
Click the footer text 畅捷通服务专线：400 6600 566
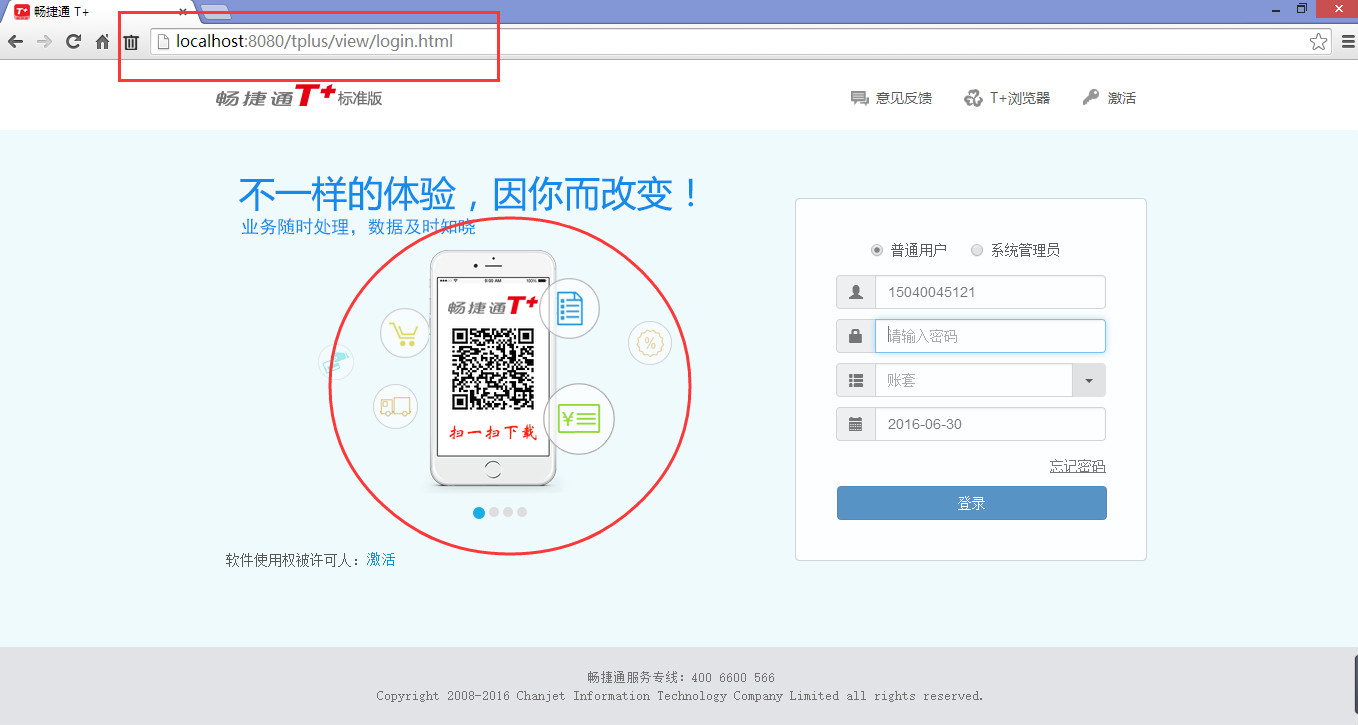(x=681, y=678)
